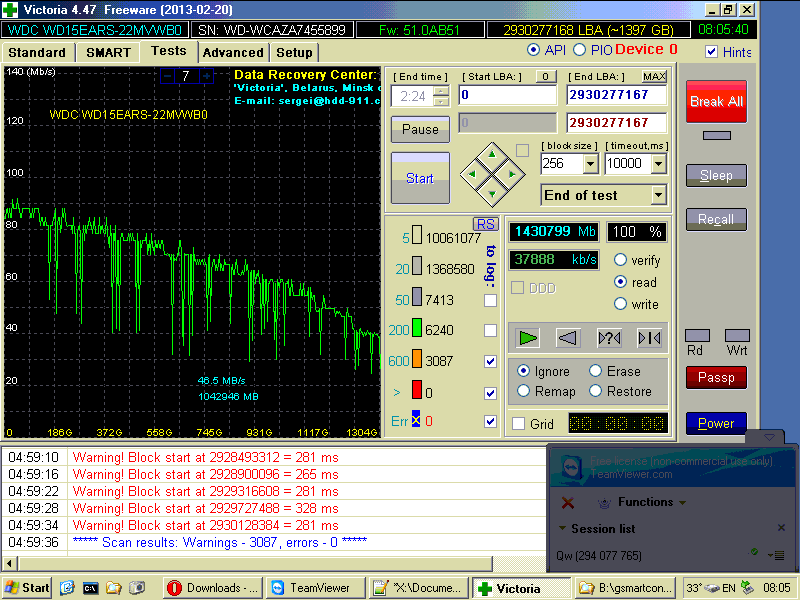Open the block size dropdown
This screenshot has height=600, width=800.
[591, 164]
